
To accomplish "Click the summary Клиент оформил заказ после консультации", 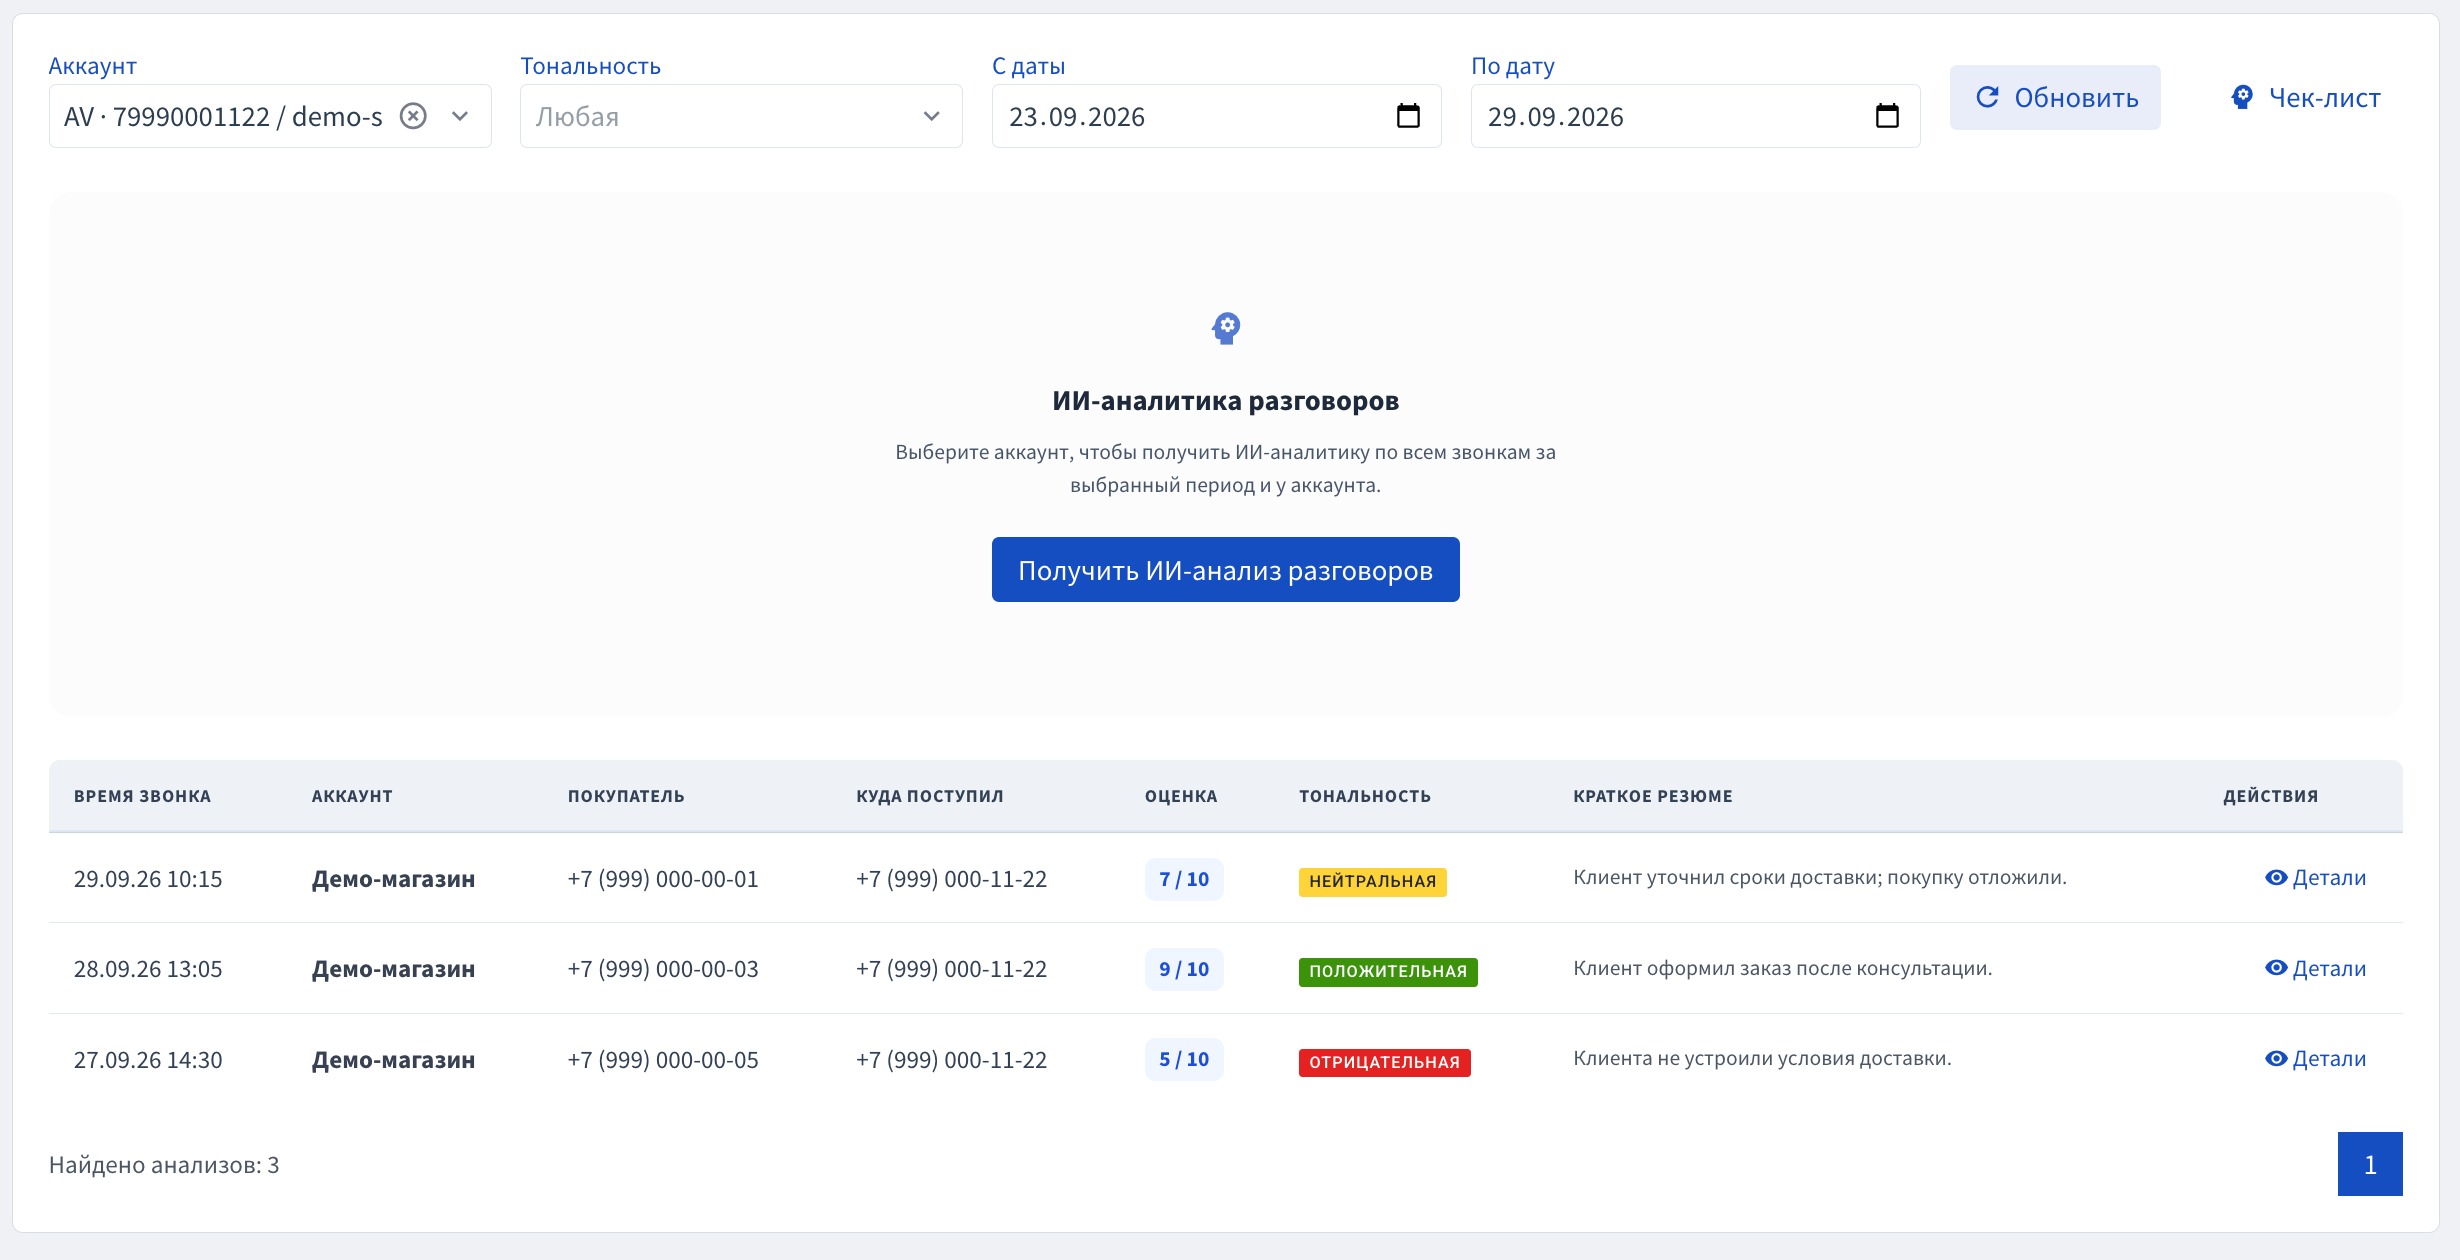I will coord(1782,968).
